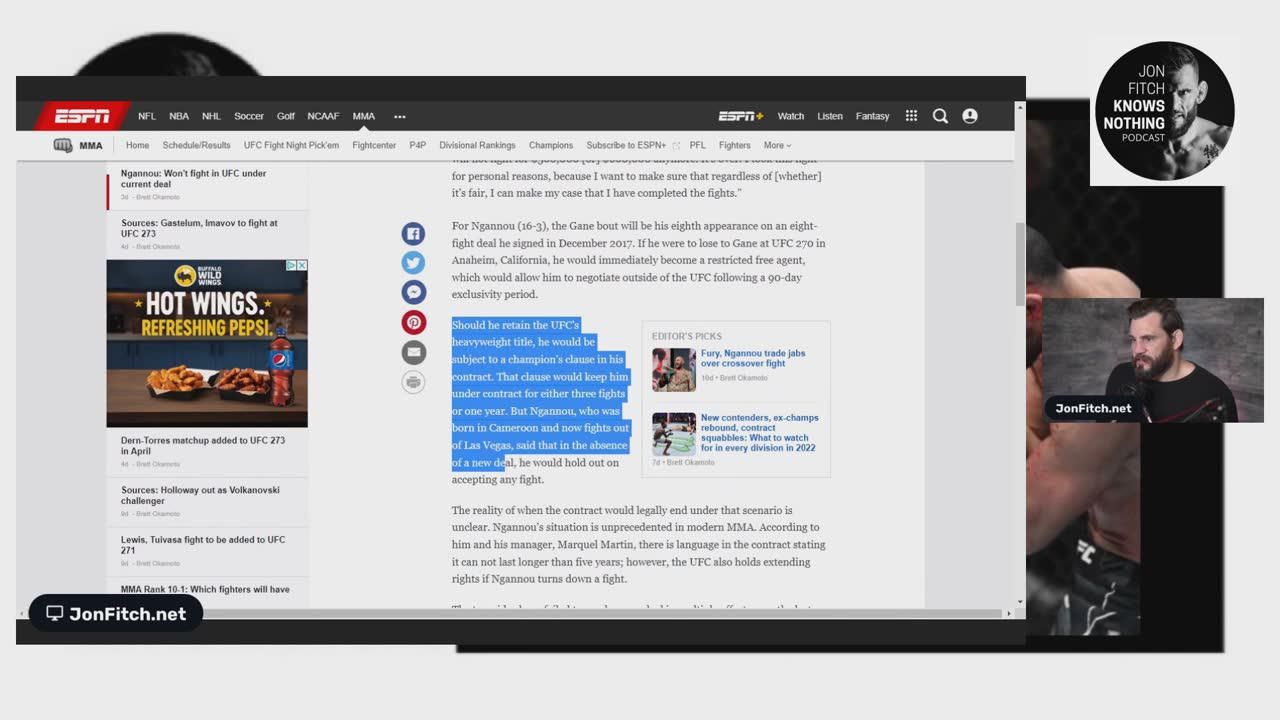Open the P4P tab
This screenshot has height=720, width=1280.
[x=418, y=145]
